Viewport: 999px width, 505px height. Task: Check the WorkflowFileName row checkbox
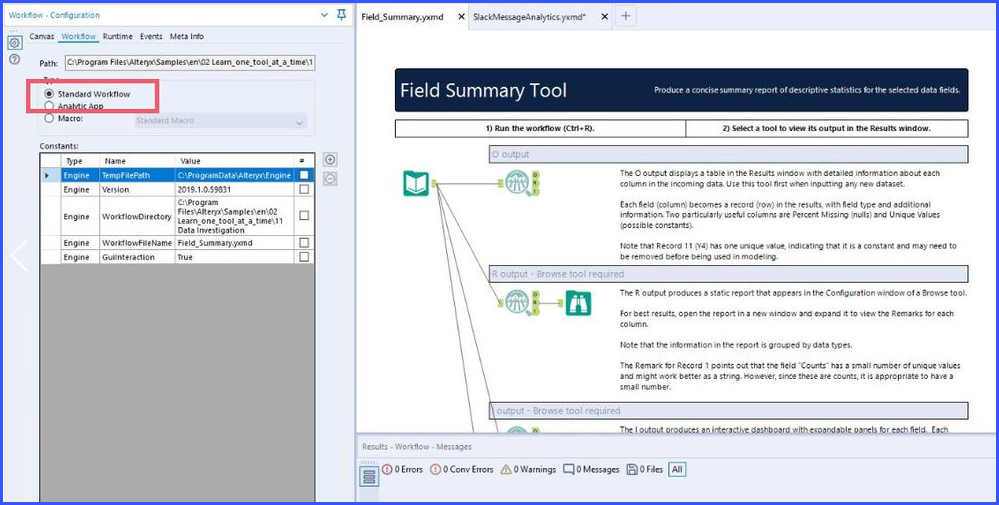pos(304,243)
